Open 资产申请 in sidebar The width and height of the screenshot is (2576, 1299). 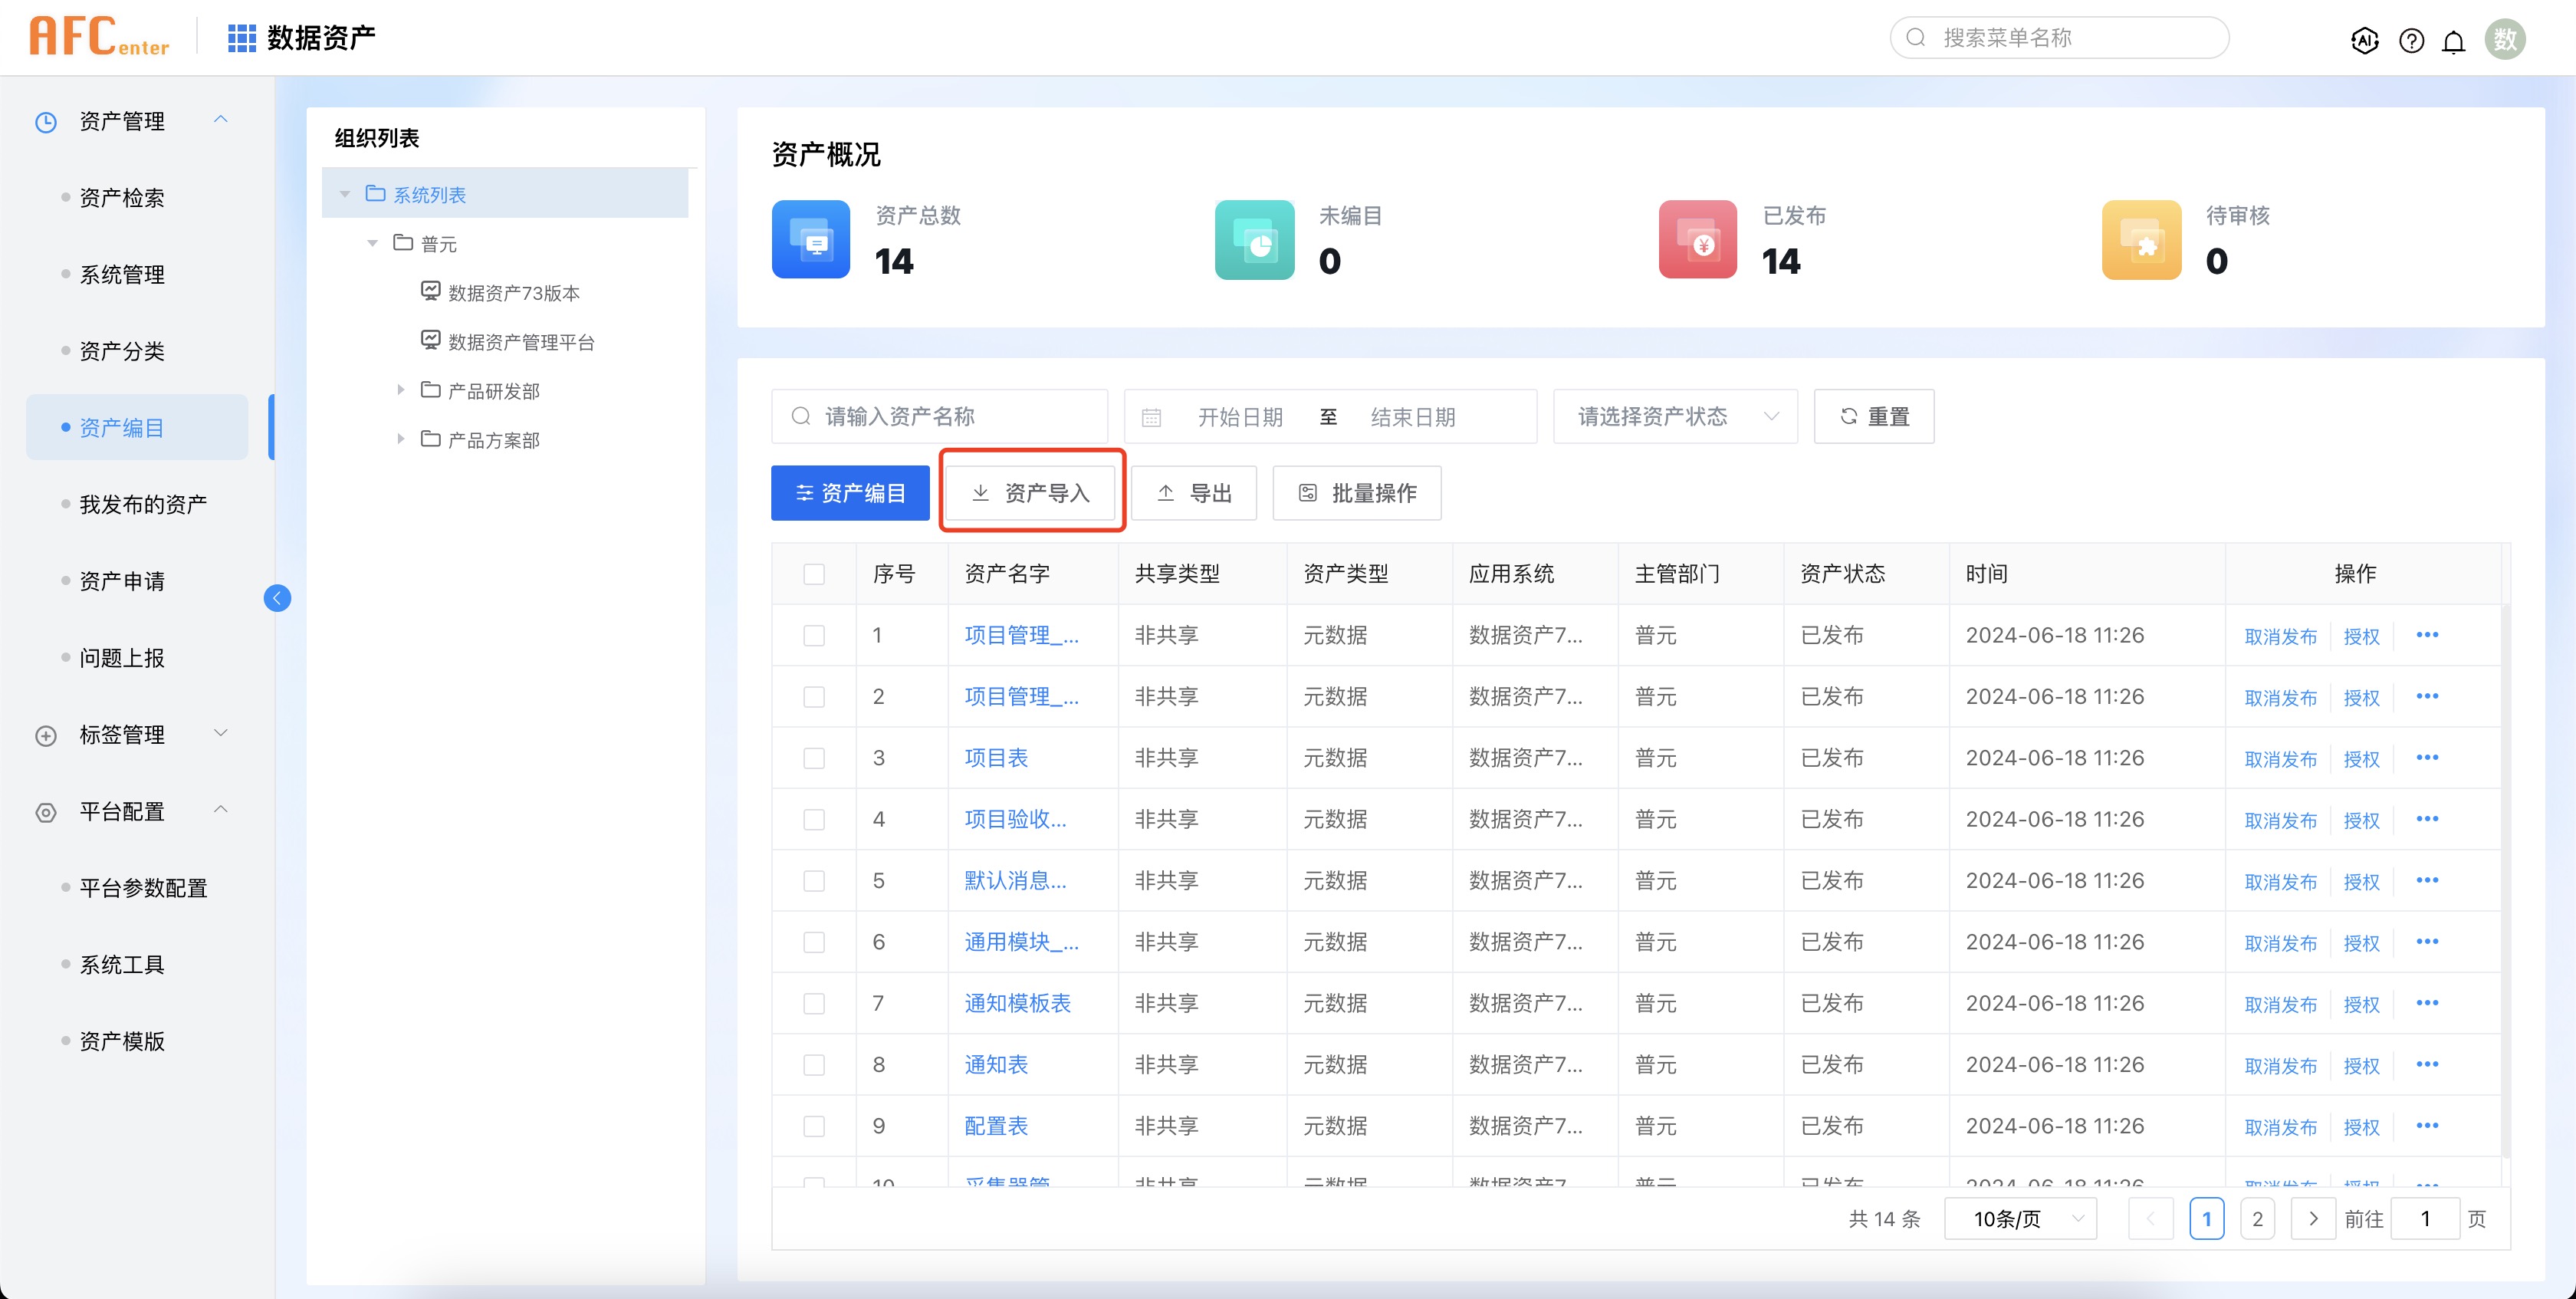click(x=122, y=581)
